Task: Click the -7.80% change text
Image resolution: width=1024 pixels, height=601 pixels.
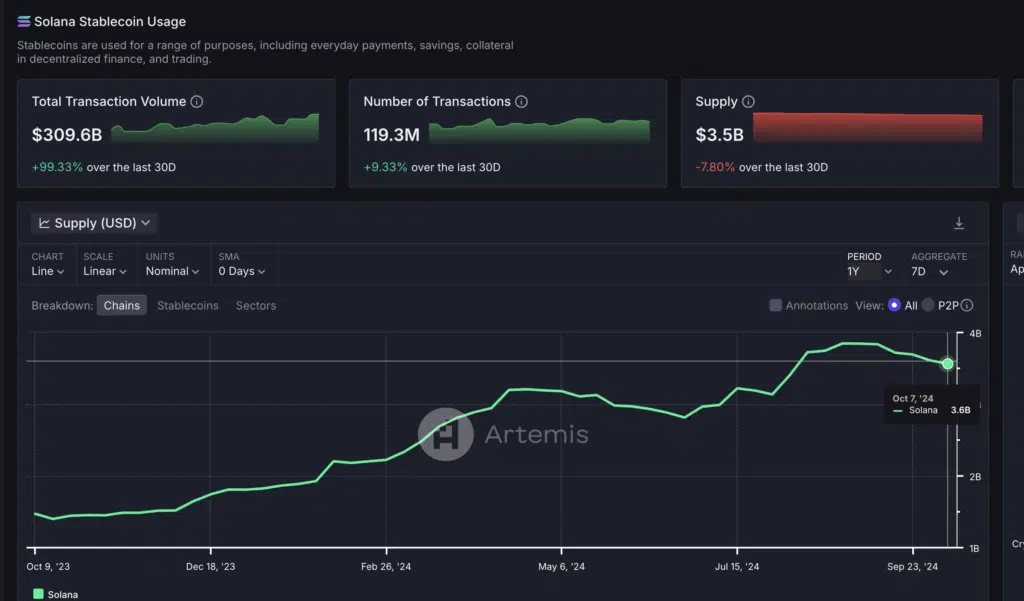Action: pos(715,167)
